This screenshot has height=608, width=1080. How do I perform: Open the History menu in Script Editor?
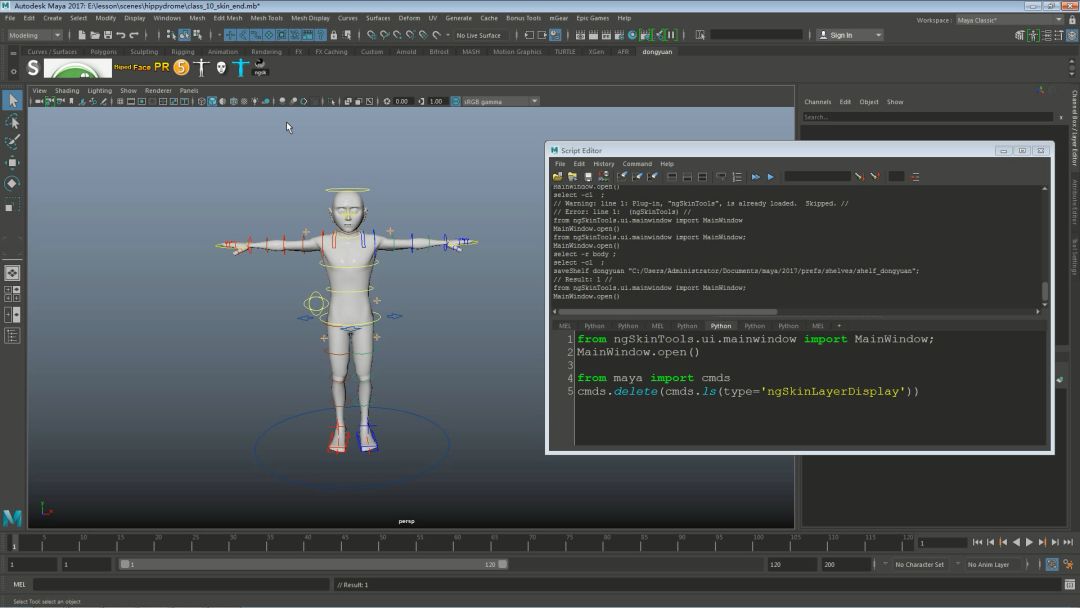(x=603, y=164)
